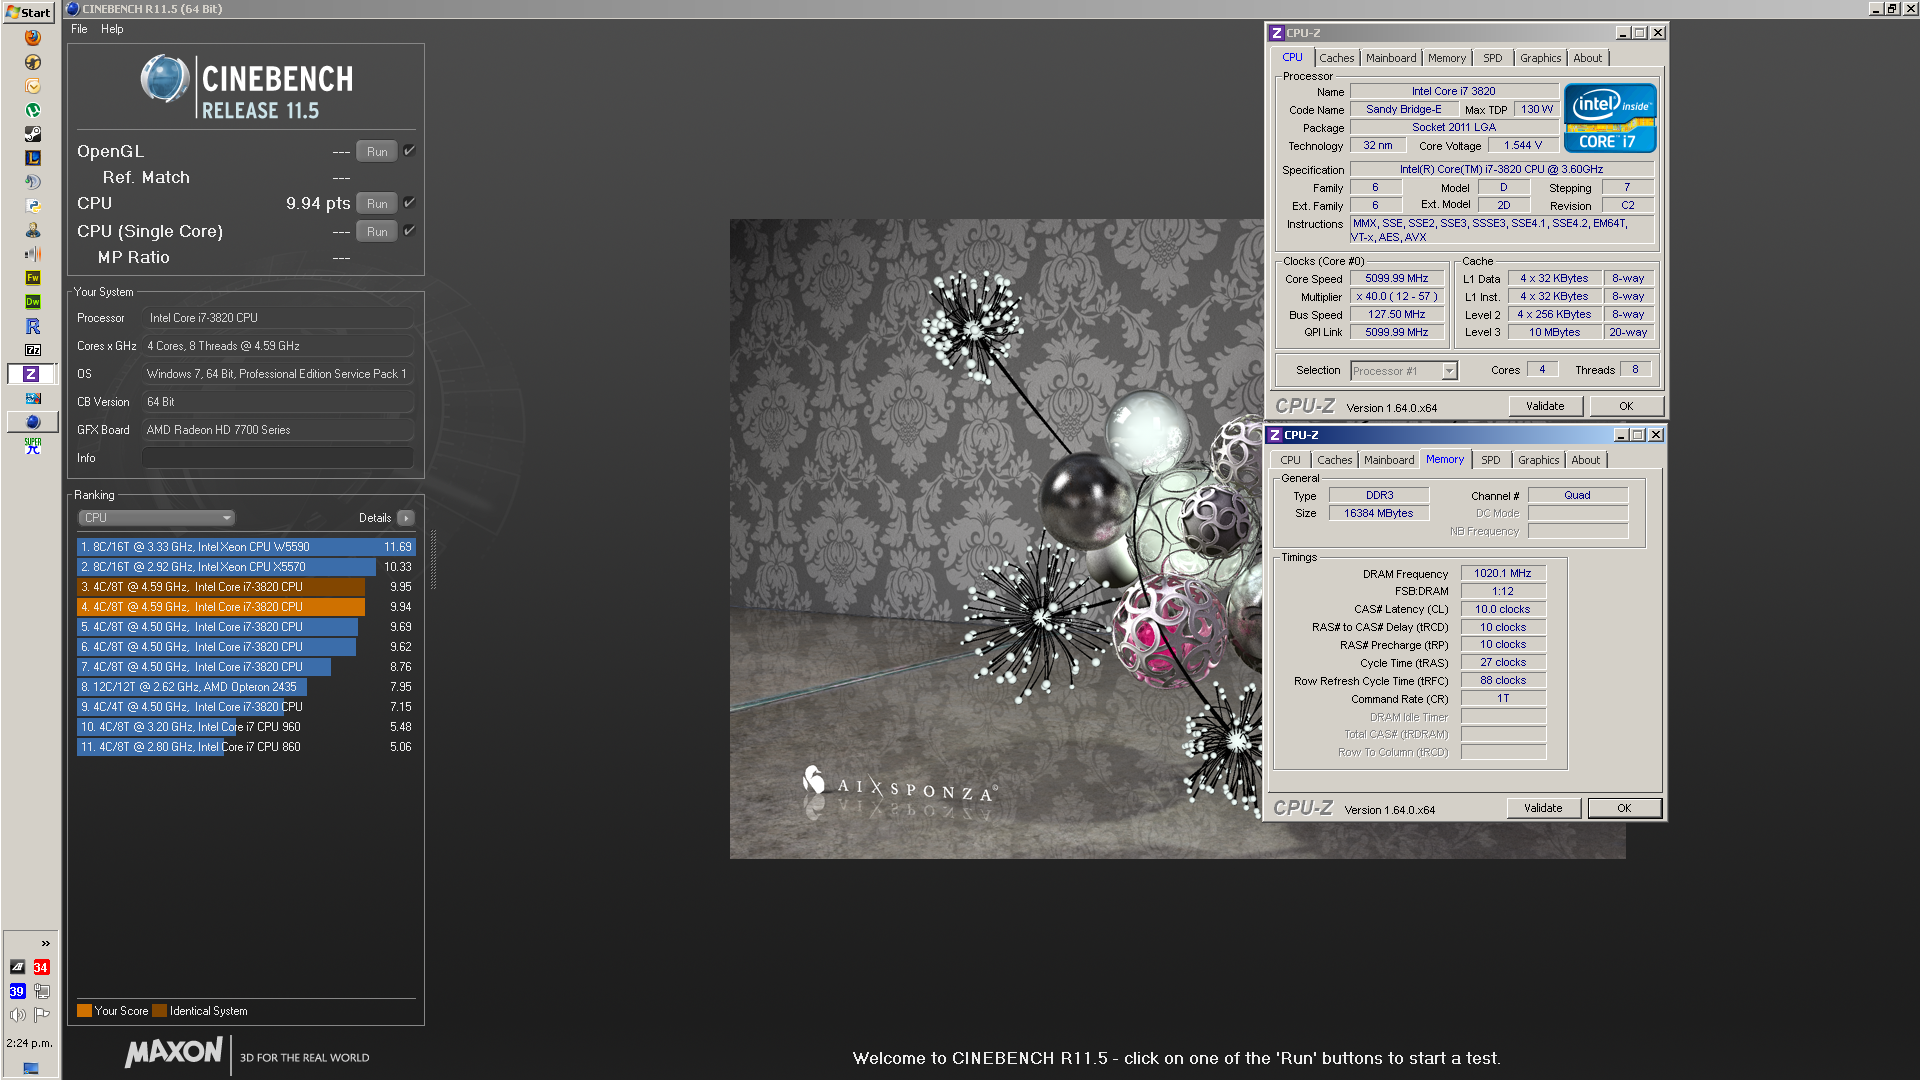
Task: Open the network tray icon
Action: coord(41,991)
